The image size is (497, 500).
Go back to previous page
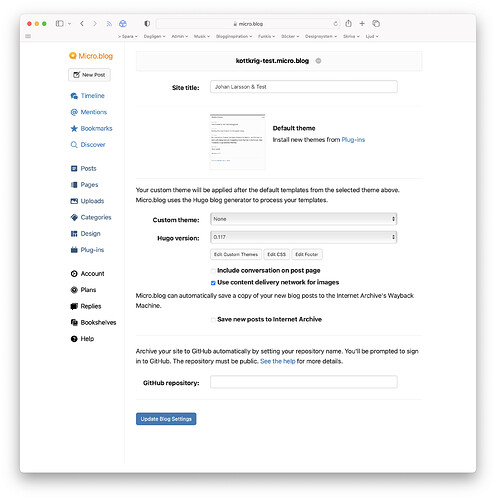82,24
